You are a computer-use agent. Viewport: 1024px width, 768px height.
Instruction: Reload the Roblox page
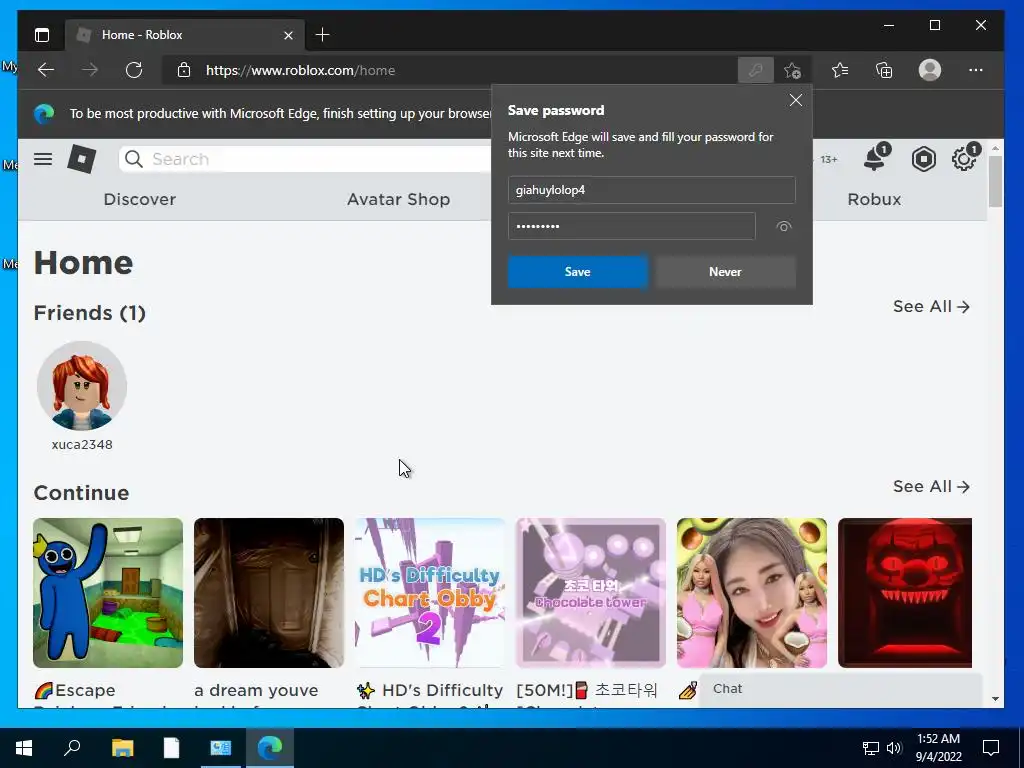[134, 70]
